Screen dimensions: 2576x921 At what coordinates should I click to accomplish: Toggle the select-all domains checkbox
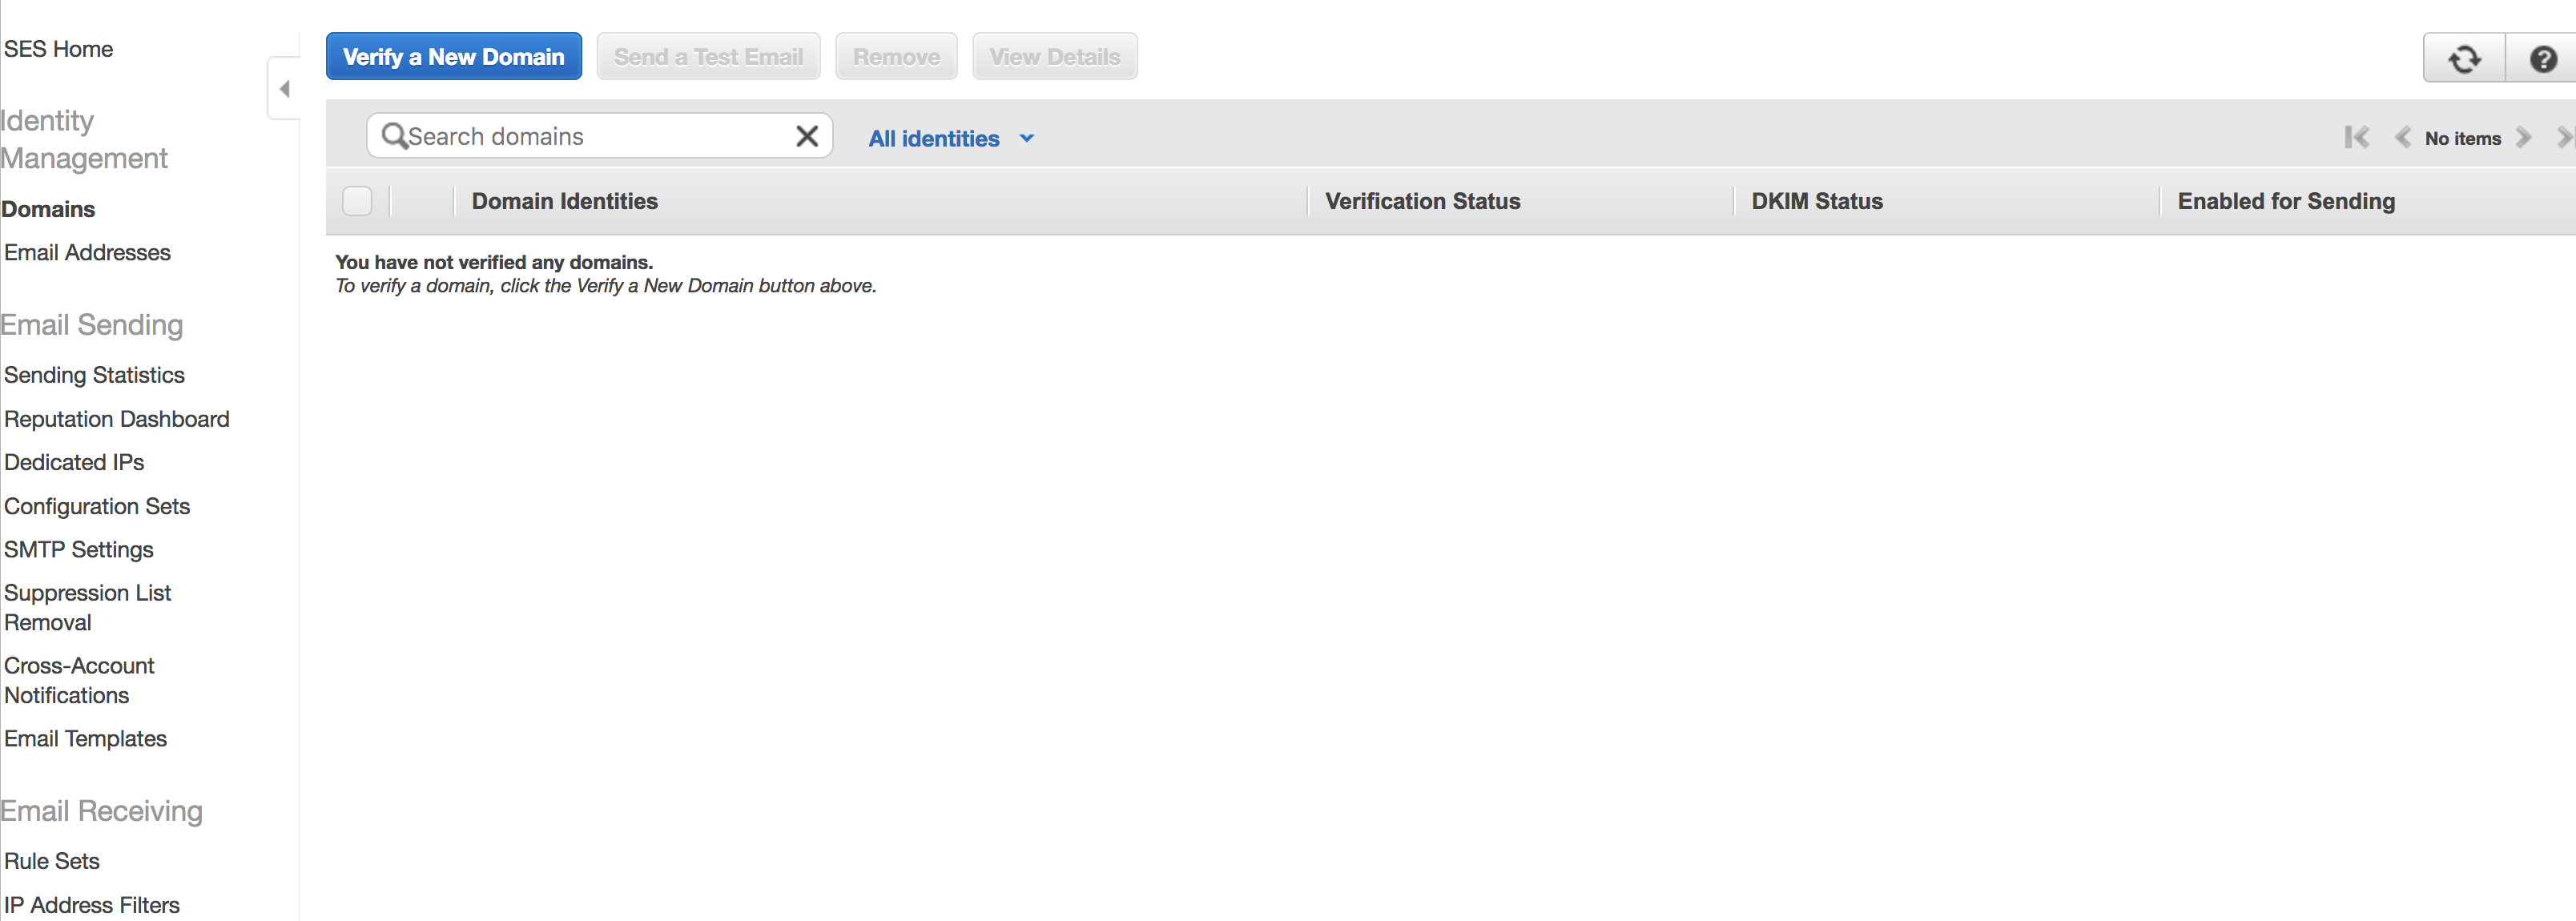point(357,201)
